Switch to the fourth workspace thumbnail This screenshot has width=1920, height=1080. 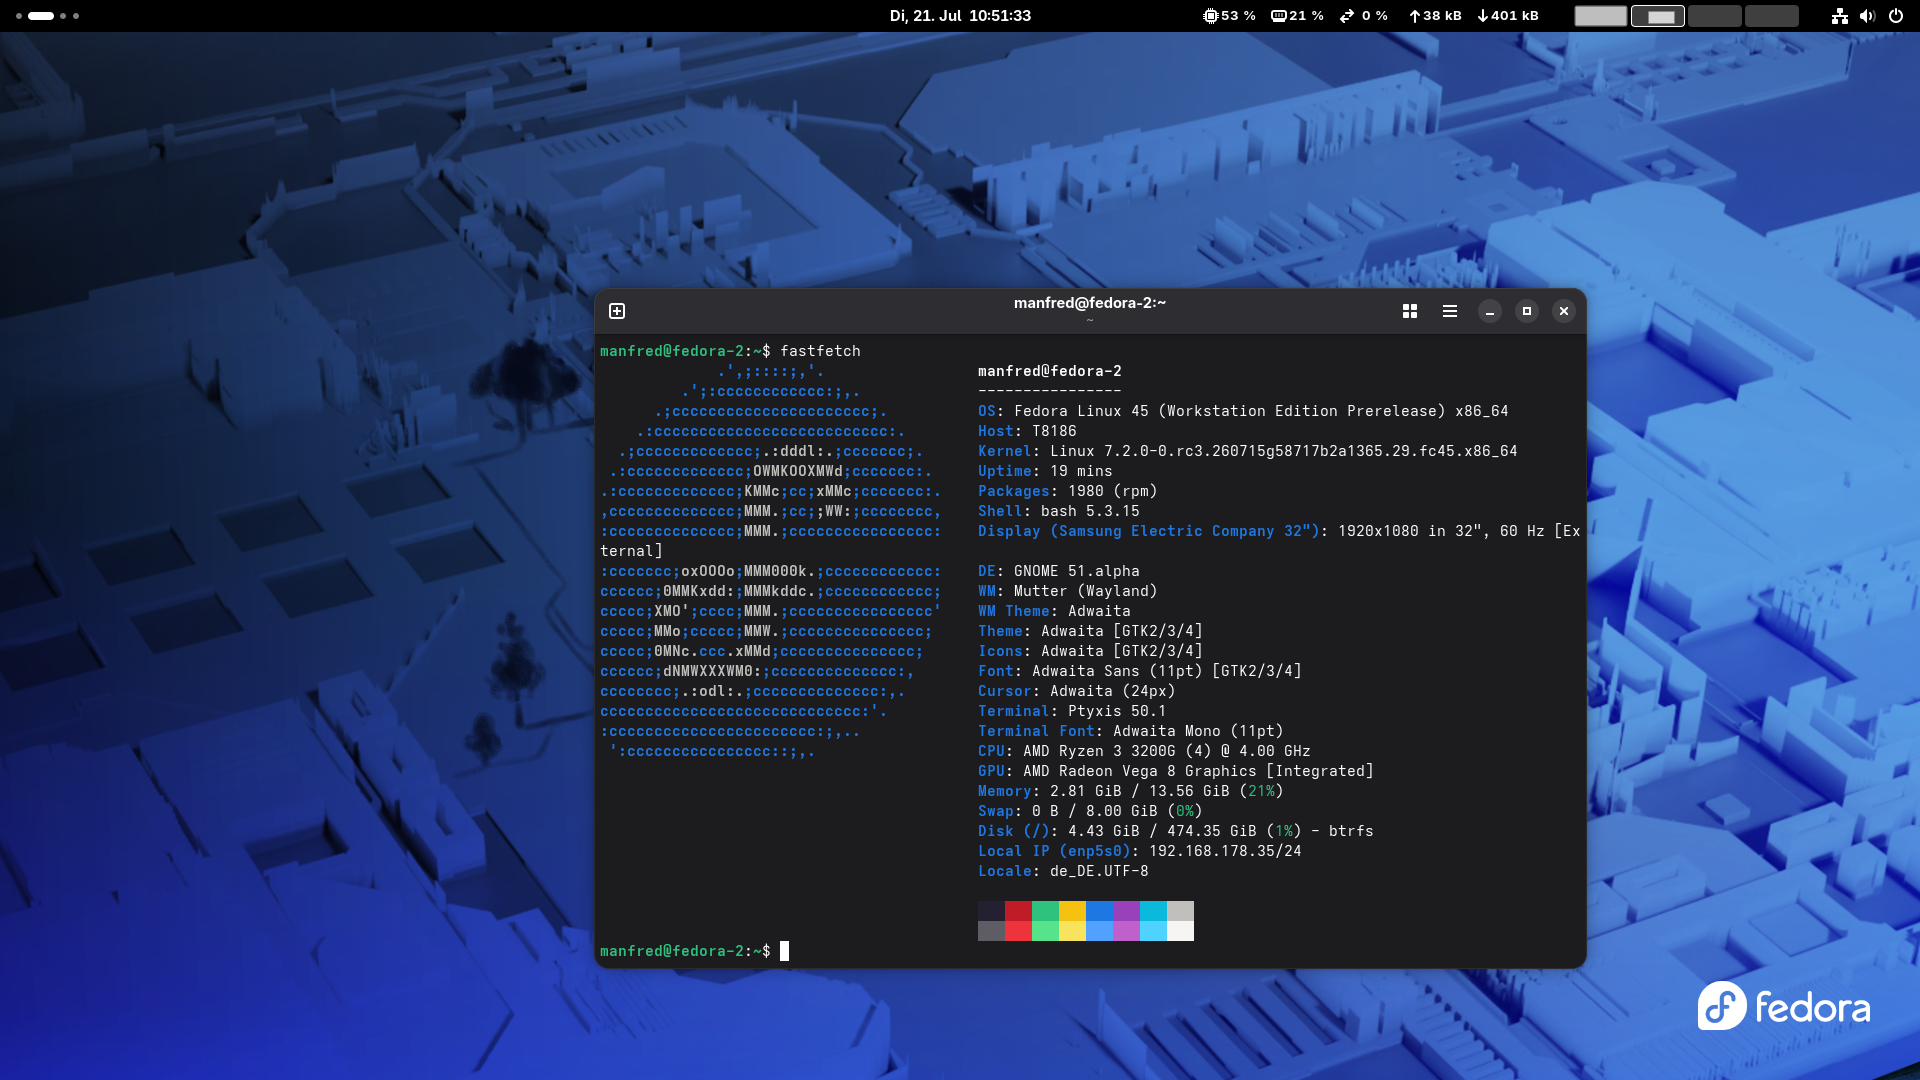pos(1772,16)
